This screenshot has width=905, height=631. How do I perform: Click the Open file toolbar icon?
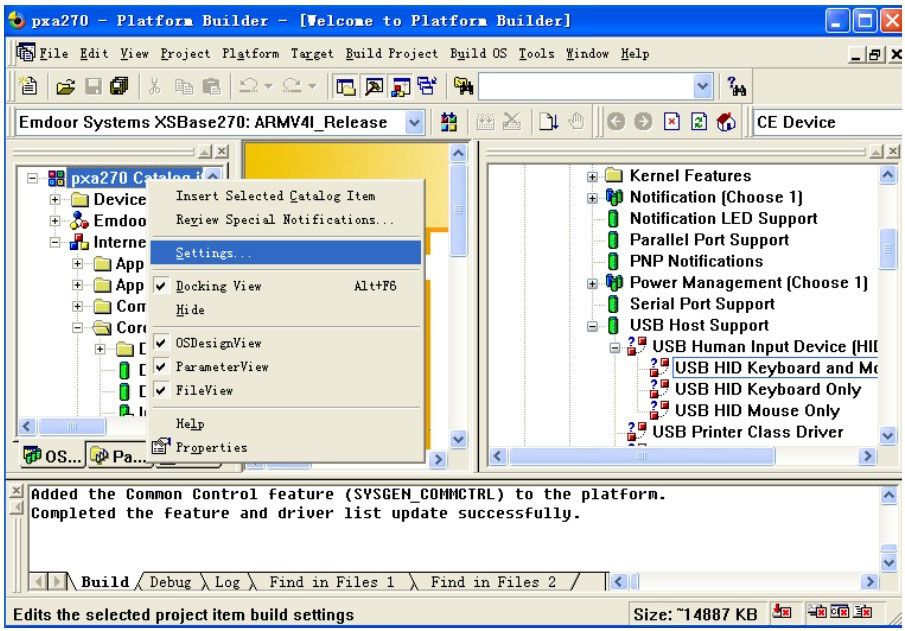65,88
